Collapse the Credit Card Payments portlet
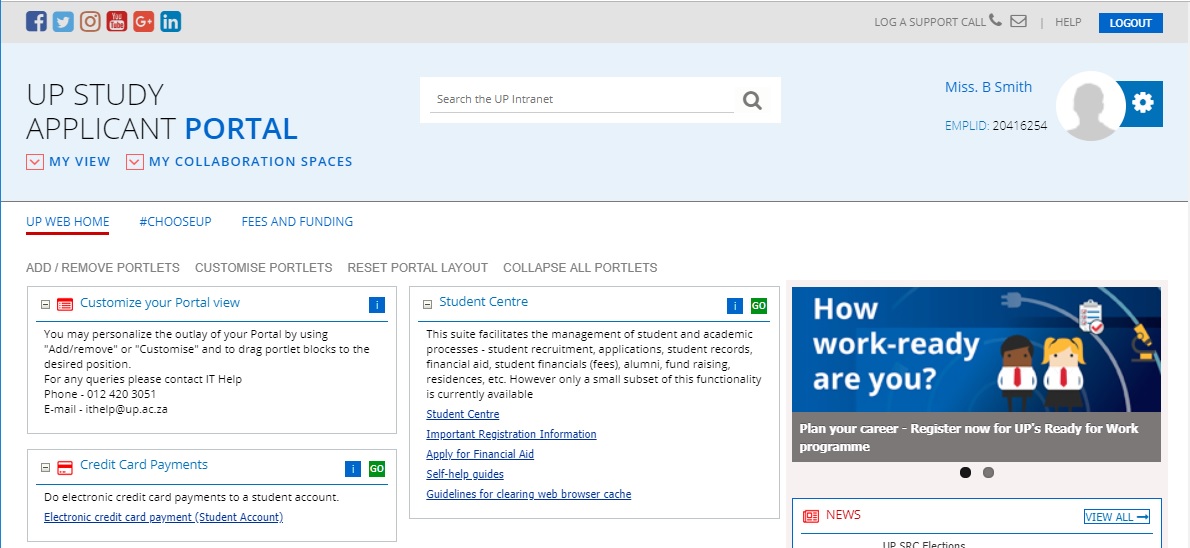The width and height of the screenshot is (1190, 548). [x=46, y=467]
